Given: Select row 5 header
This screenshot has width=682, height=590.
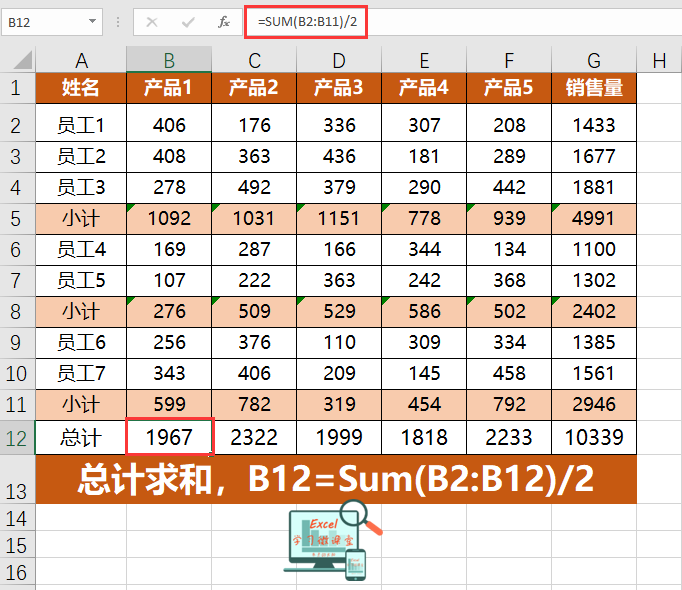Looking at the screenshot, I should (x=17, y=218).
